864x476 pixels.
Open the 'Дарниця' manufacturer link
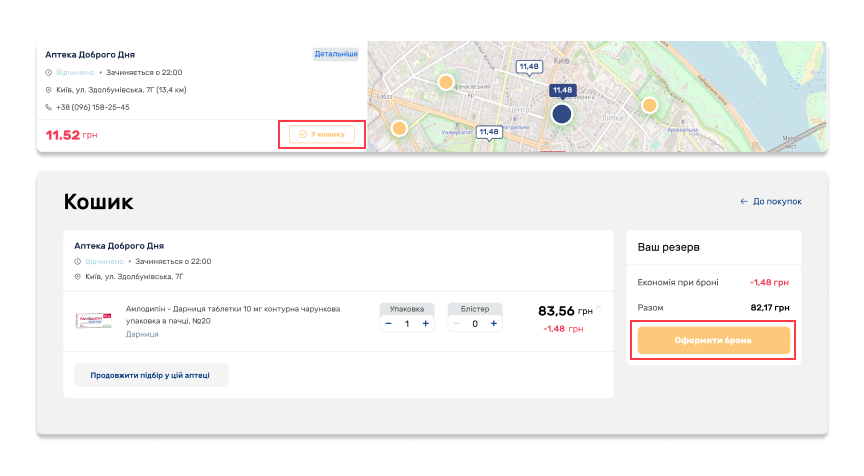[x=141, y=335]
